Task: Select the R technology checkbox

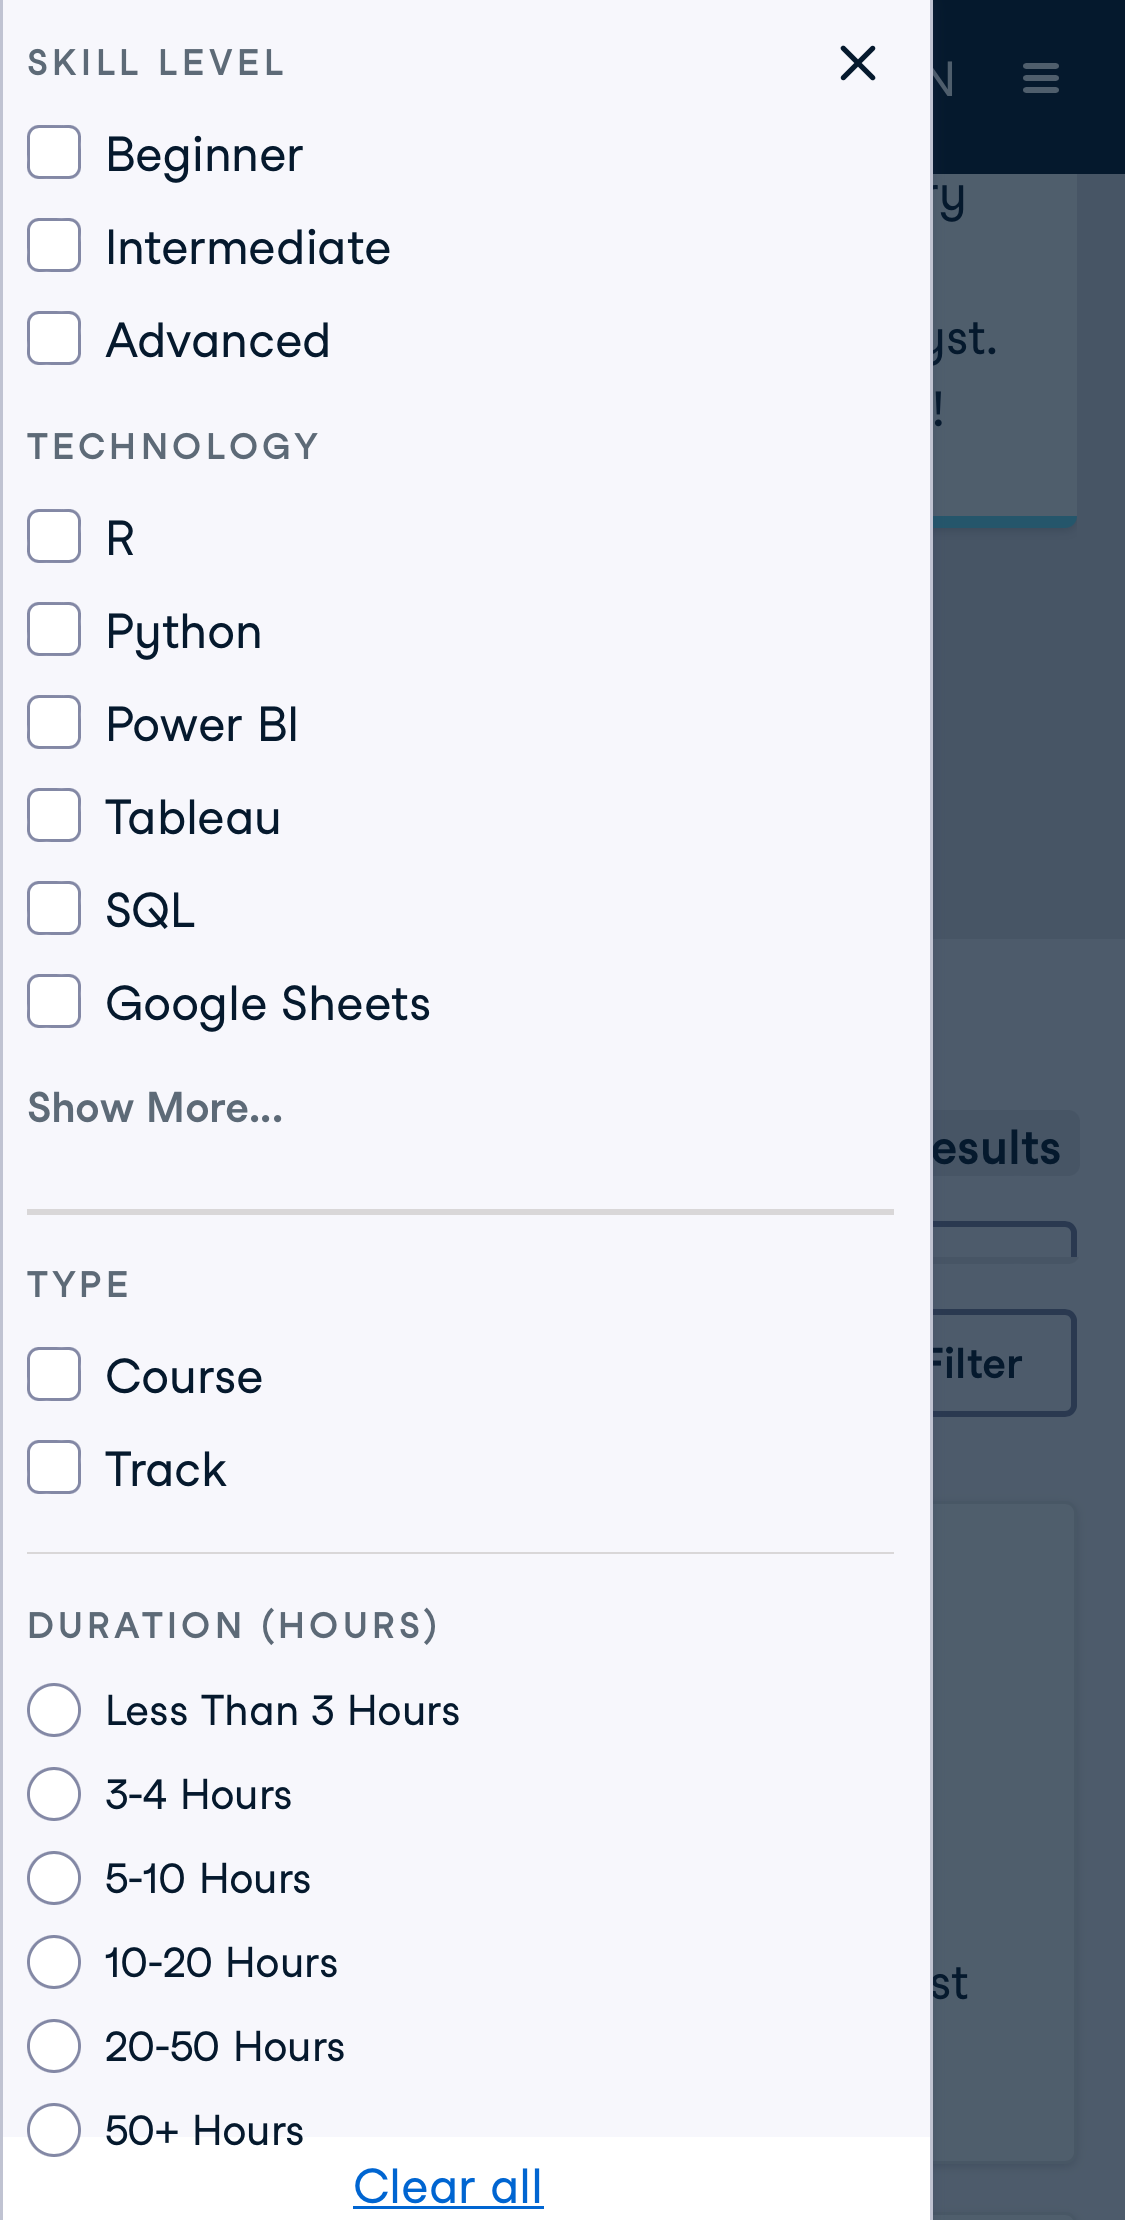Action: tap(54, 537)
